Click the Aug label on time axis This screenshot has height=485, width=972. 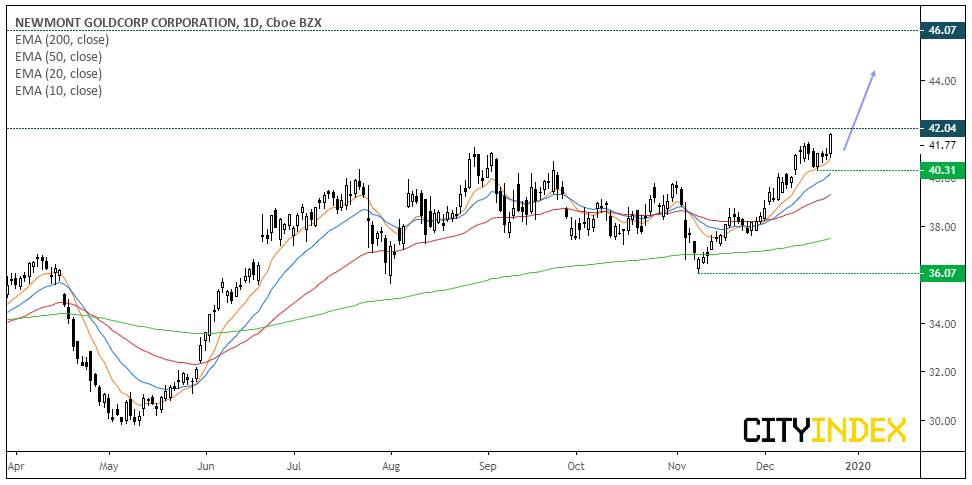coord(391,465)
